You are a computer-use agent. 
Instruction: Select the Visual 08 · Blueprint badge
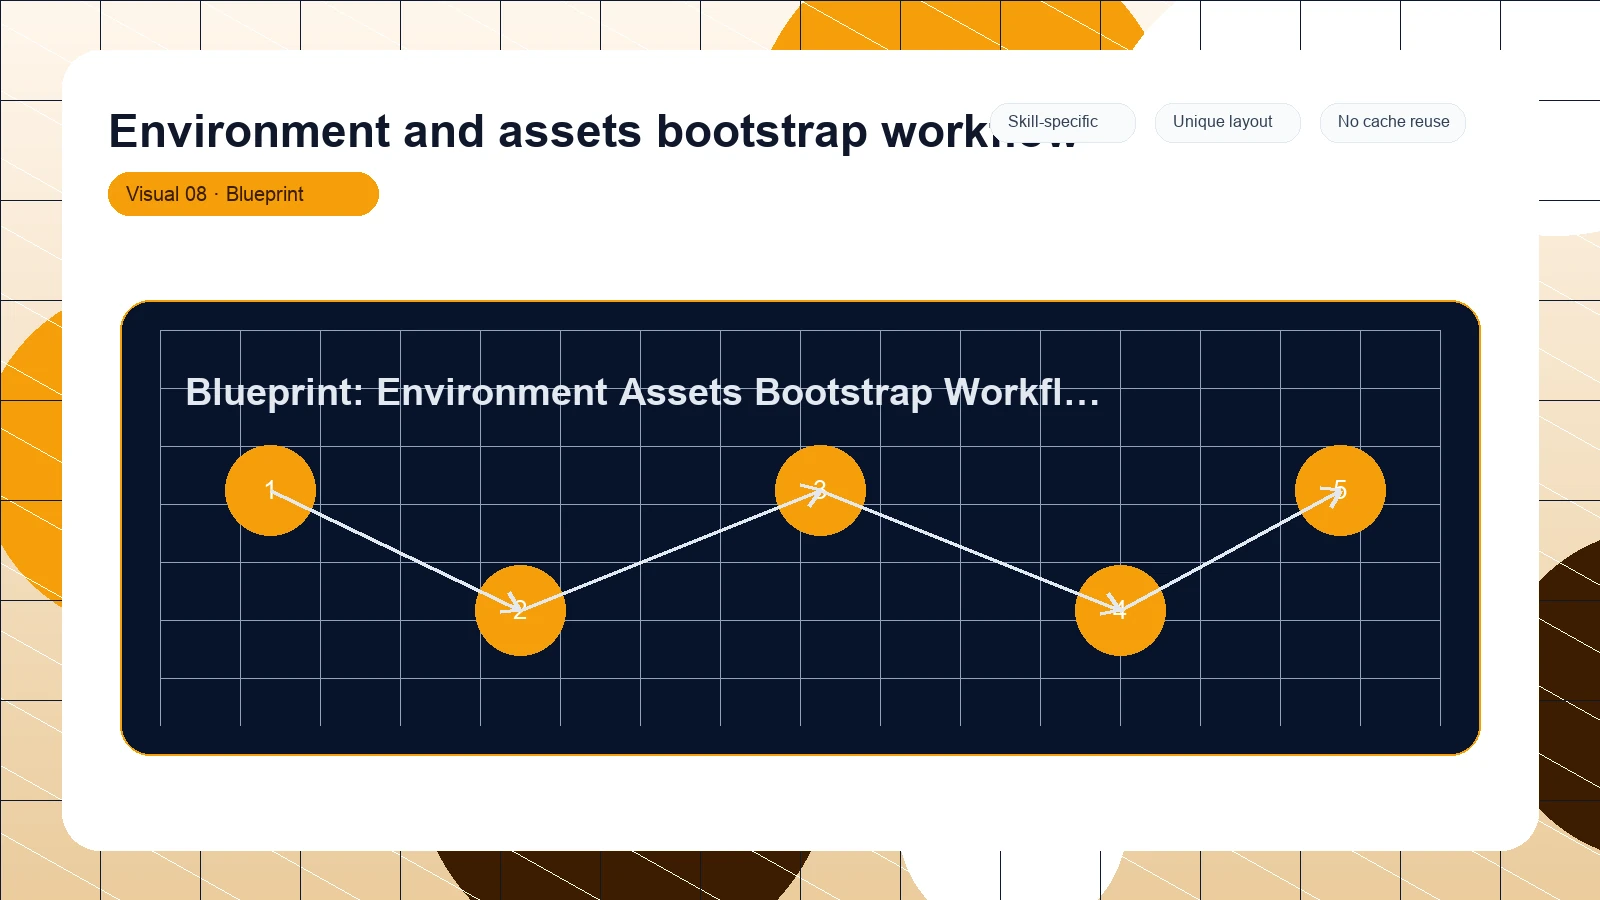tap(243, 194)
